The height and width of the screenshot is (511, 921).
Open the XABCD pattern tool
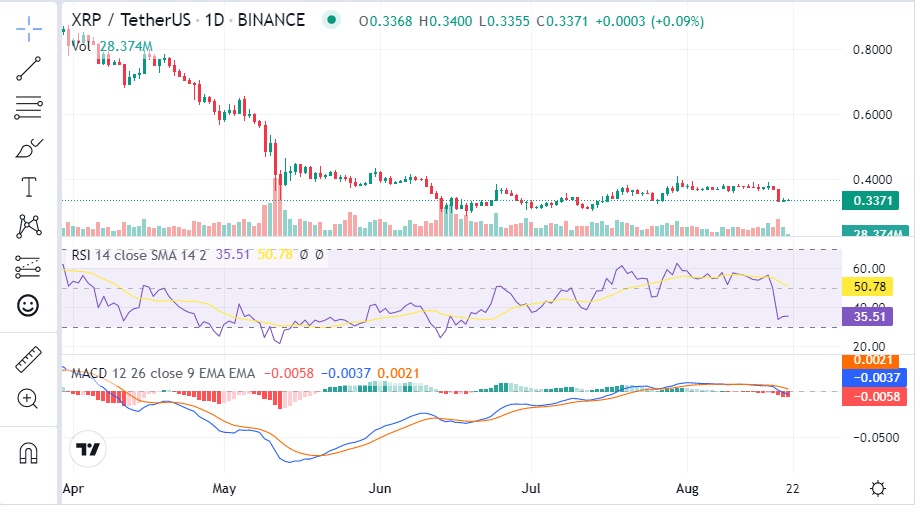pyautogui.click(x=28, y=226)
